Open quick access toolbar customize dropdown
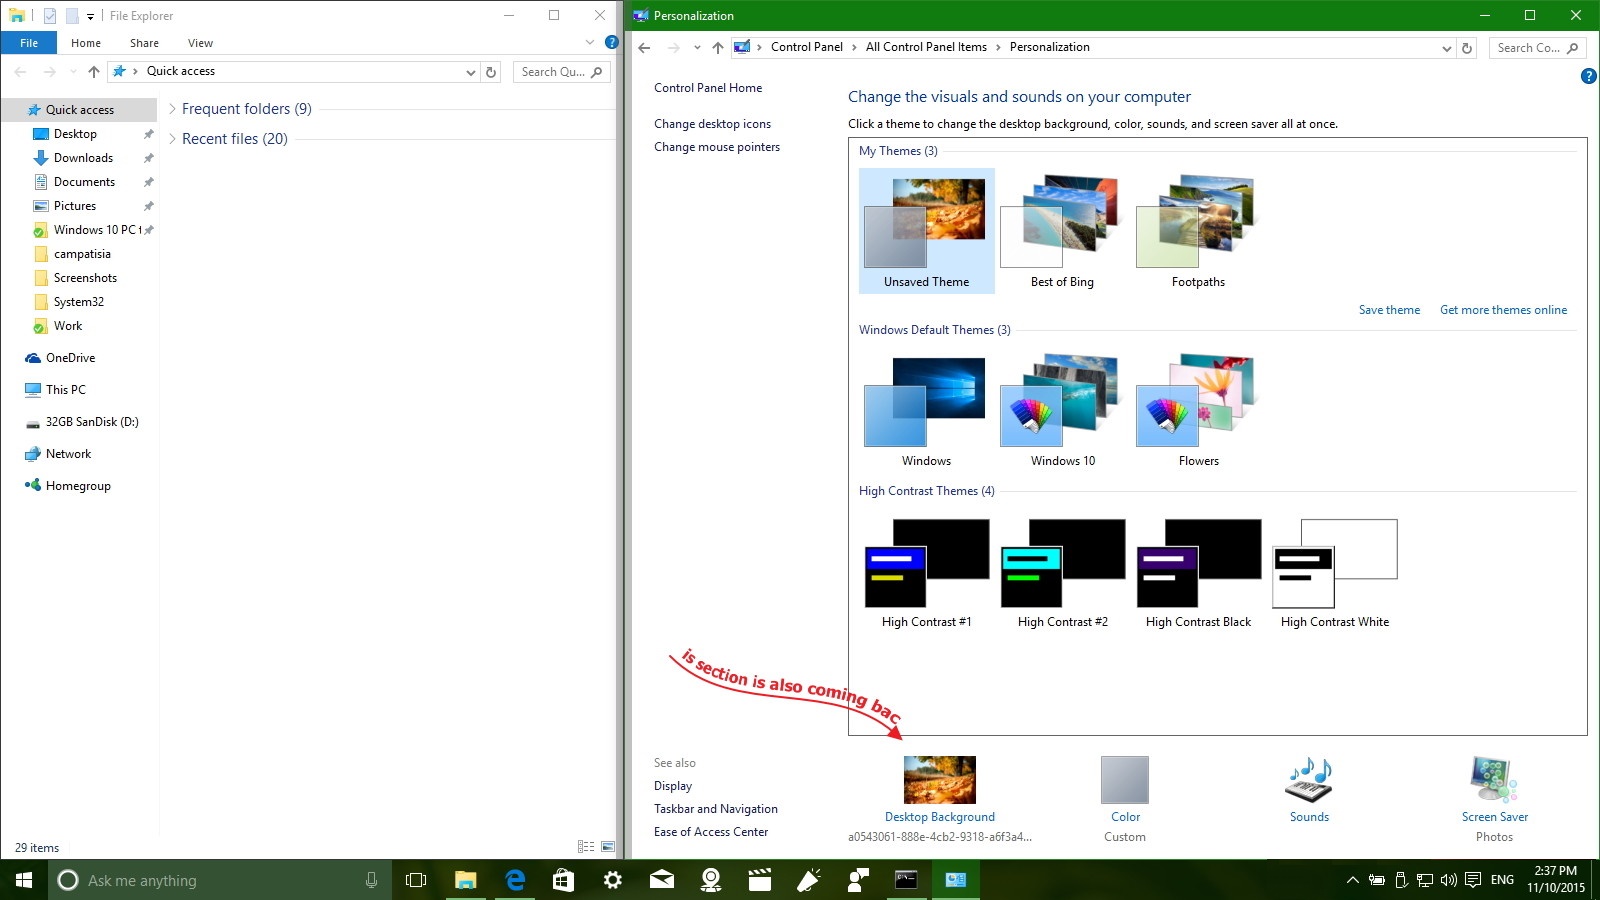 pos(90,16)
